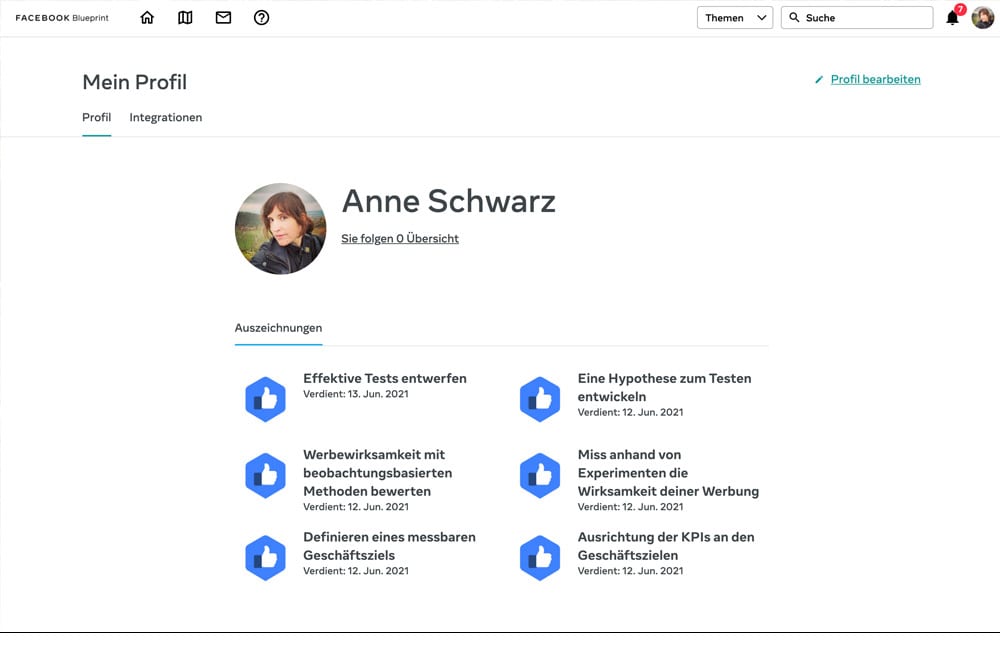
Task: Click inside the Suche search field
Action: click(x=860, y=17)
